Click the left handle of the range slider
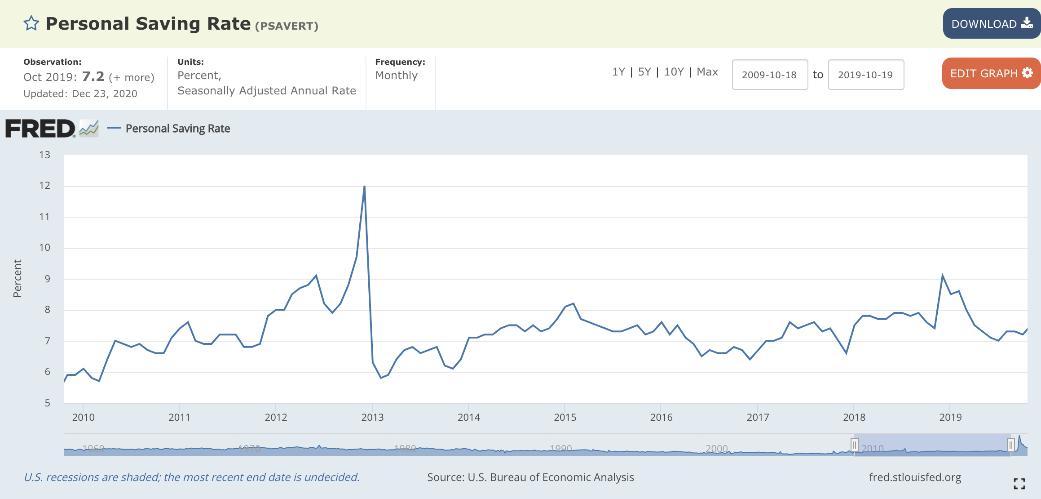 point(855,444)
